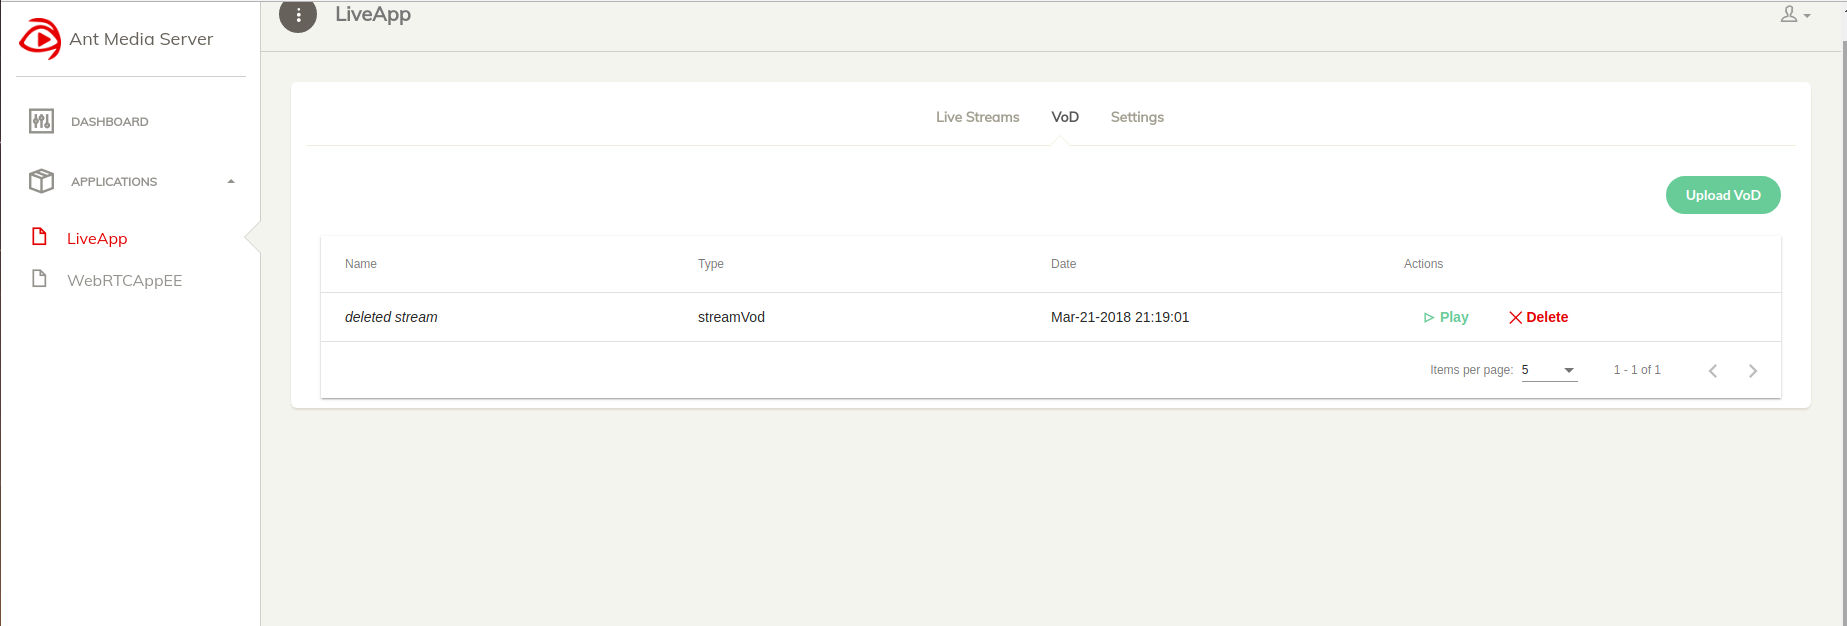Select the VoD tab
Screen dimensions: 1847x626
[x=1065, y=117]
